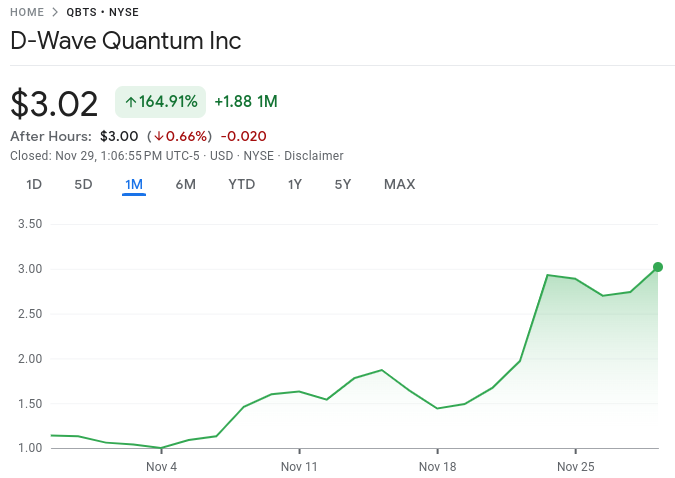Click the green up-arrow percentage badge
Image resolution: width=675 pixels, height=478 pixels.
pos(160,101)
